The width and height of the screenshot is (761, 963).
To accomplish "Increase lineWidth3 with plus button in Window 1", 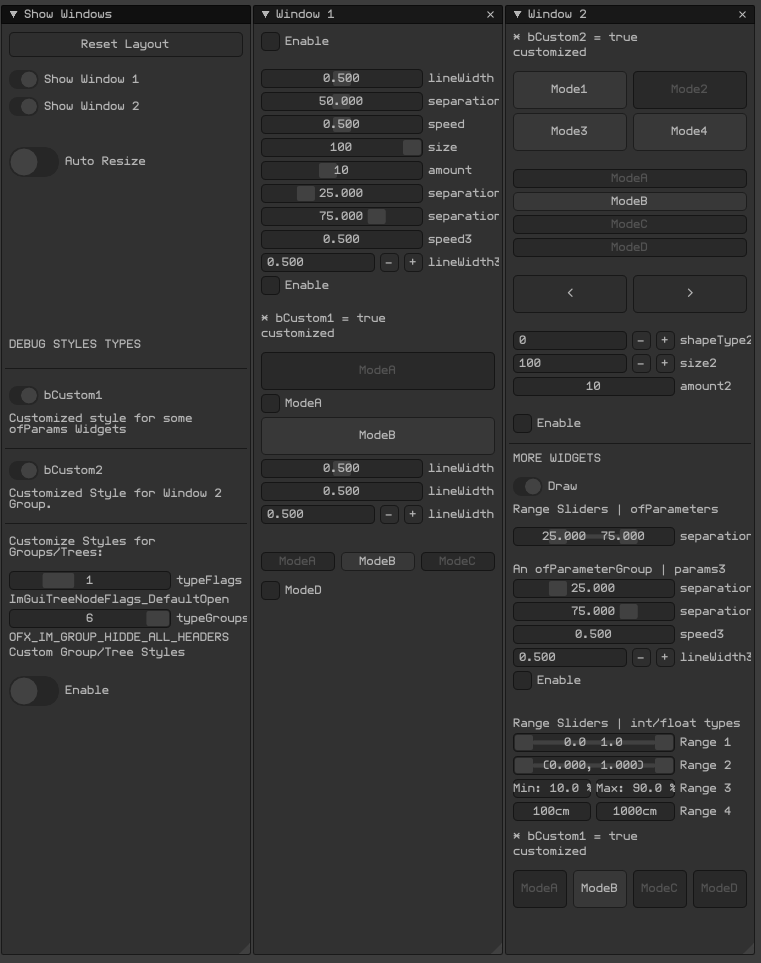I will pyautogui.click(x=413, y=262).
